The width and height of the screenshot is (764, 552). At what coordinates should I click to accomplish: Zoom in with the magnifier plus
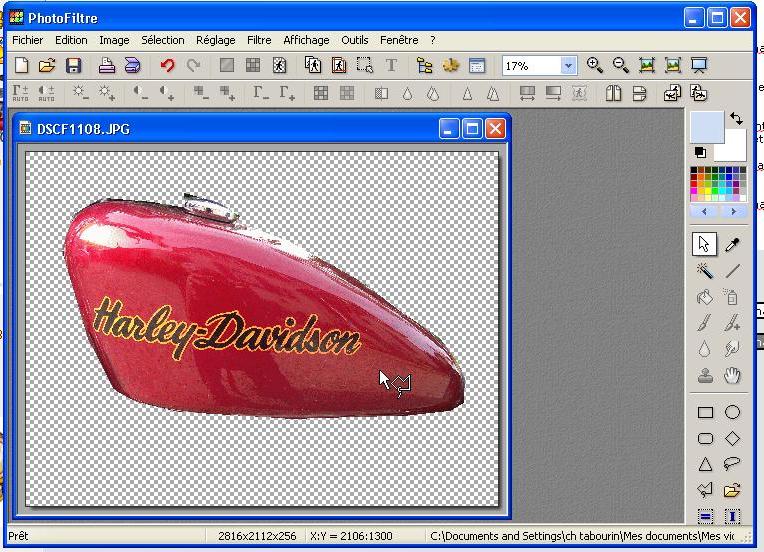[x=595, y=65]
